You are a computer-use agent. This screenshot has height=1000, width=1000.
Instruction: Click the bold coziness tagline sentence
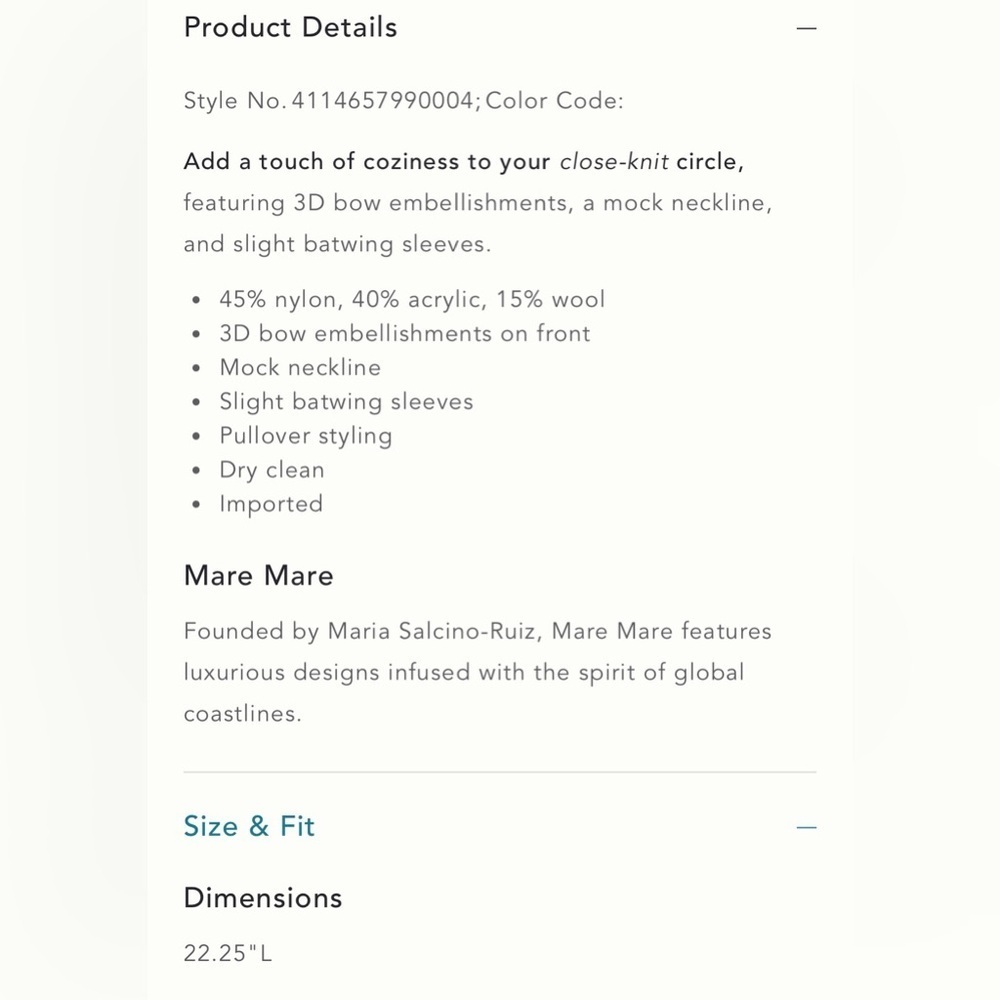point(464,161)
